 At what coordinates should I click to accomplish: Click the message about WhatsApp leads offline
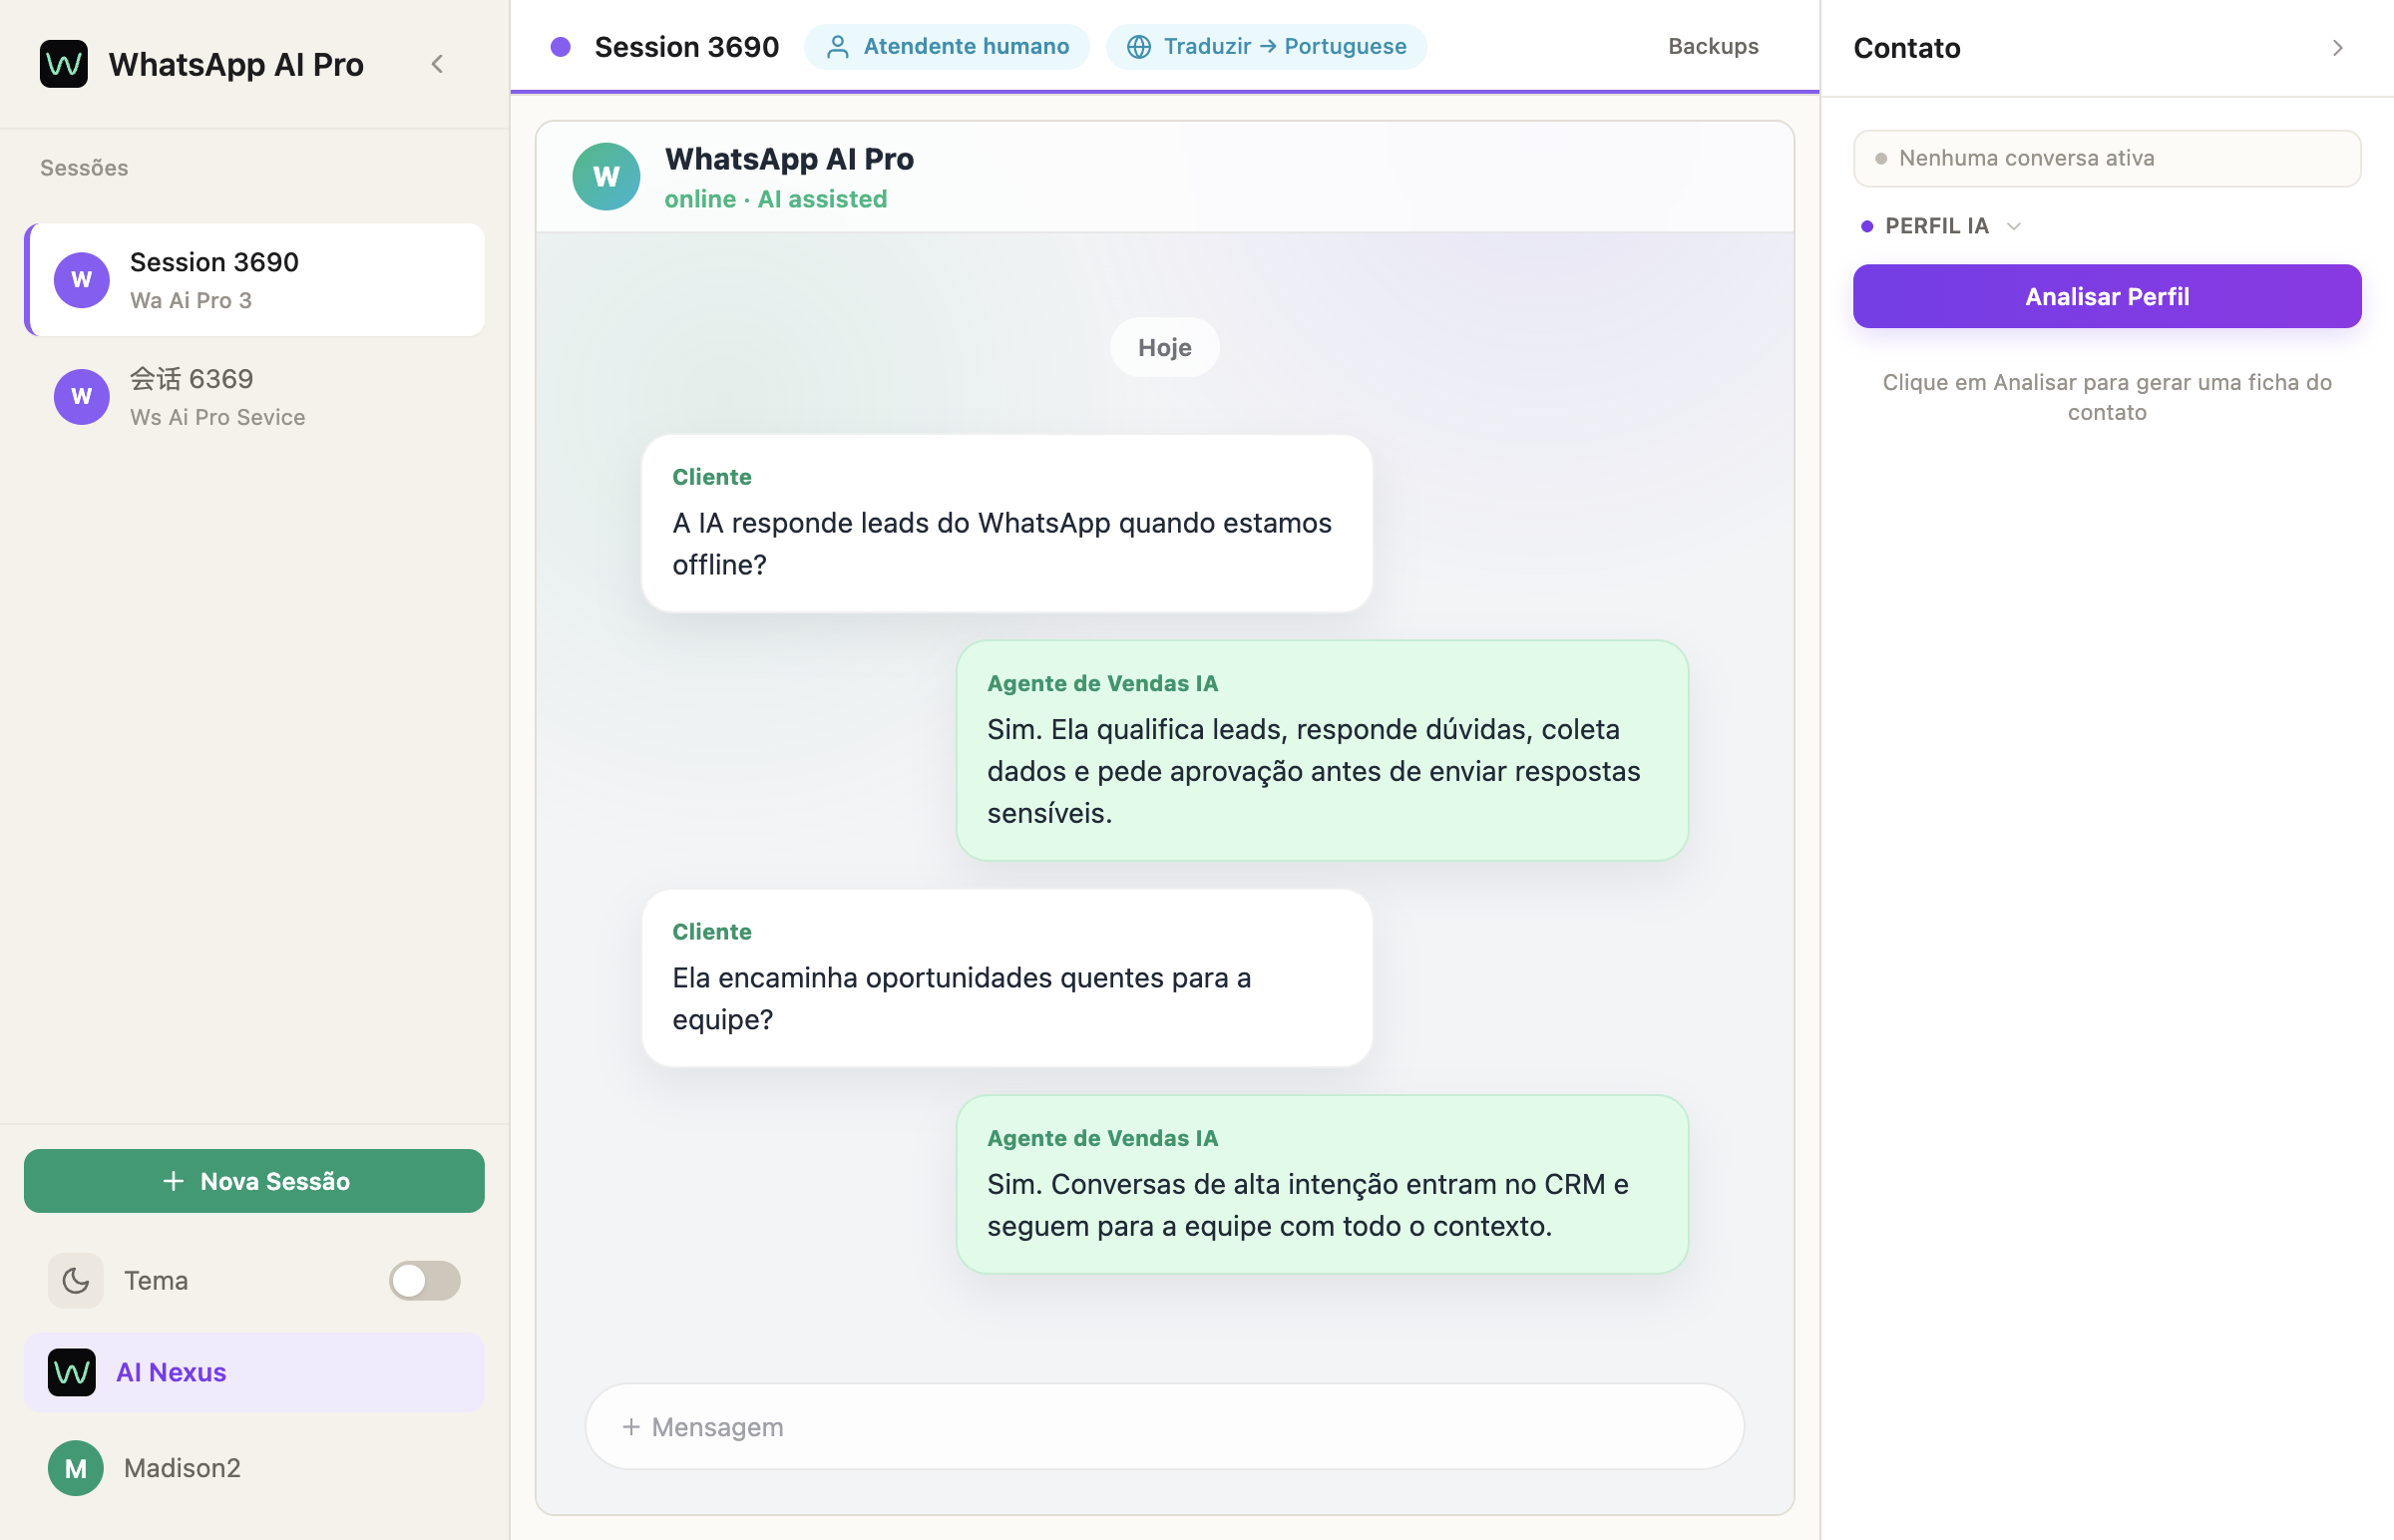[x=1007, y=524]
